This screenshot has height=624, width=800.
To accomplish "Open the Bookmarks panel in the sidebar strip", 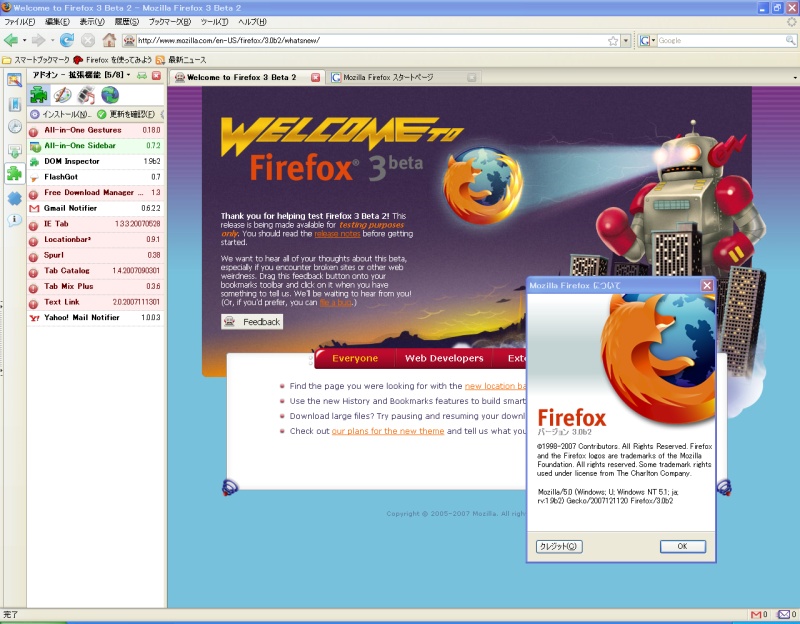I will click(x=14, y=104).
